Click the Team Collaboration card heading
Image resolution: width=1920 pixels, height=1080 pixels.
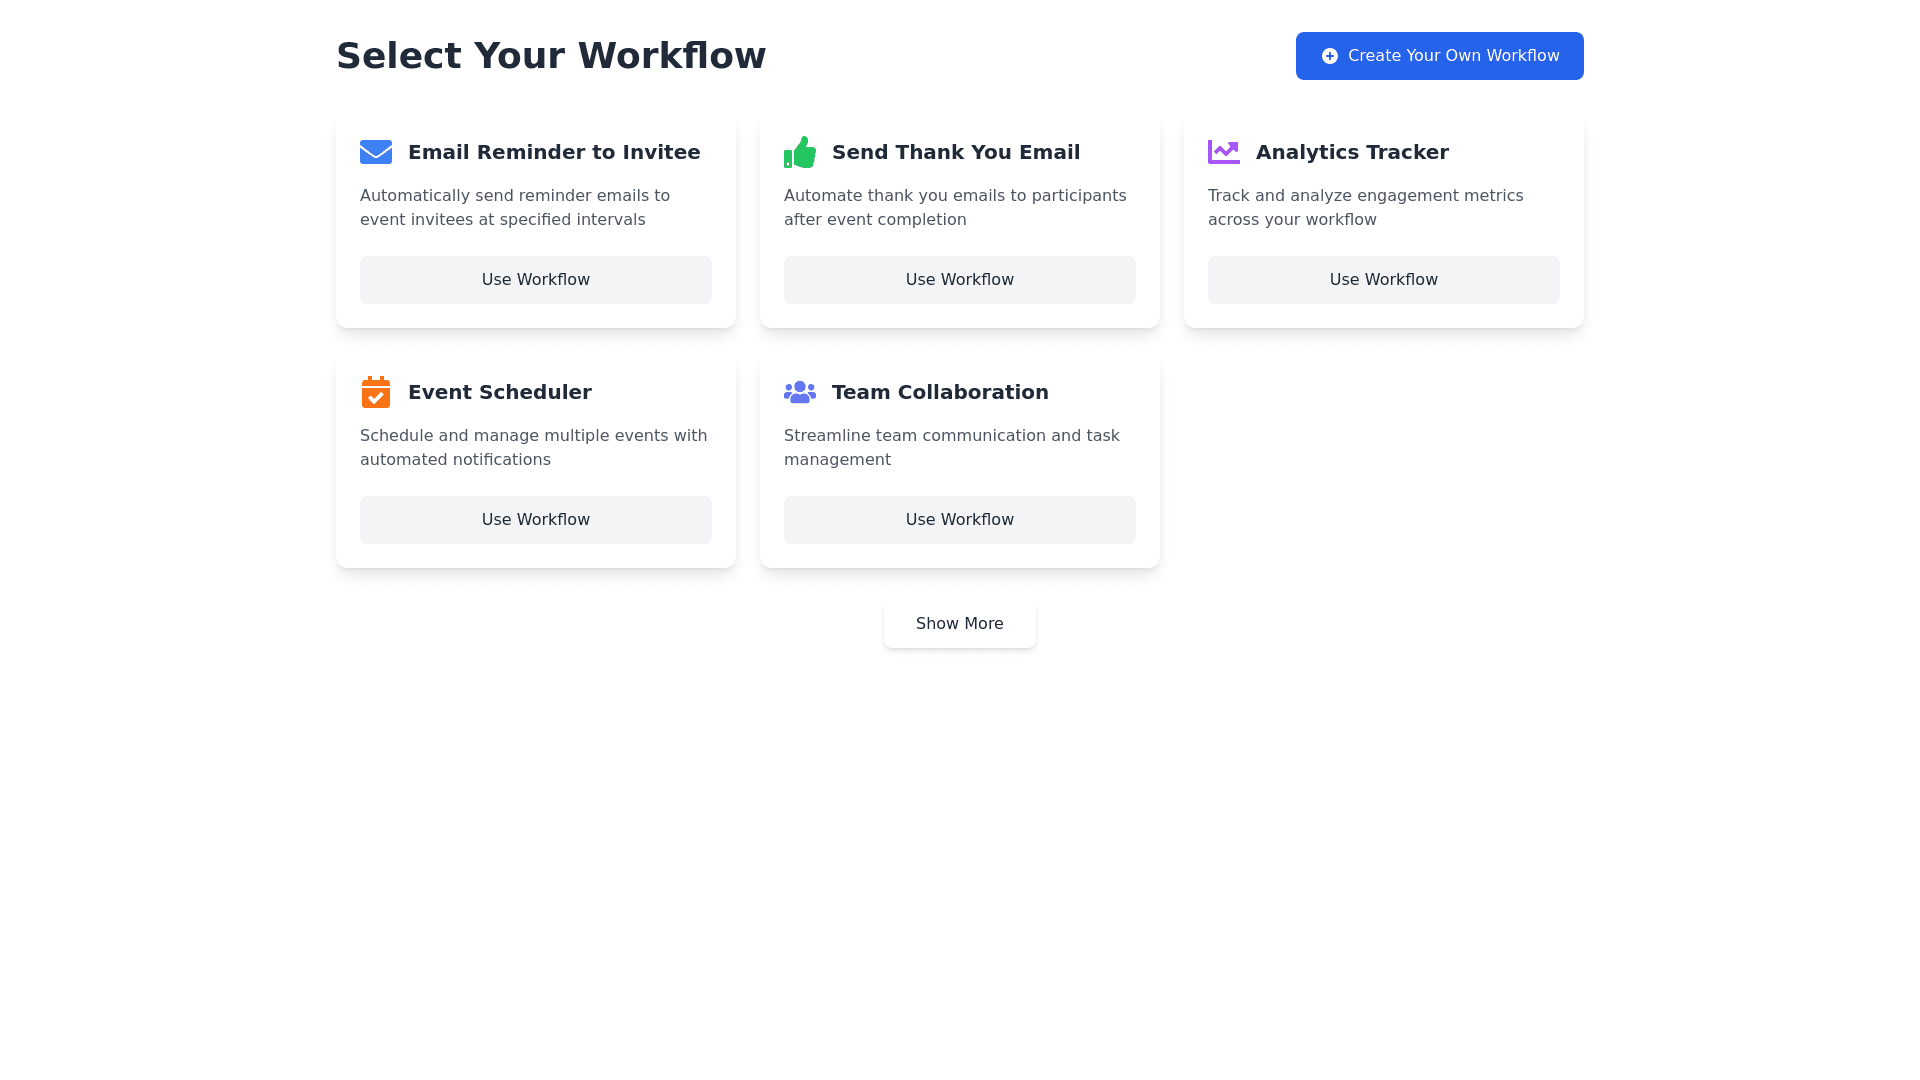point(940,392)
